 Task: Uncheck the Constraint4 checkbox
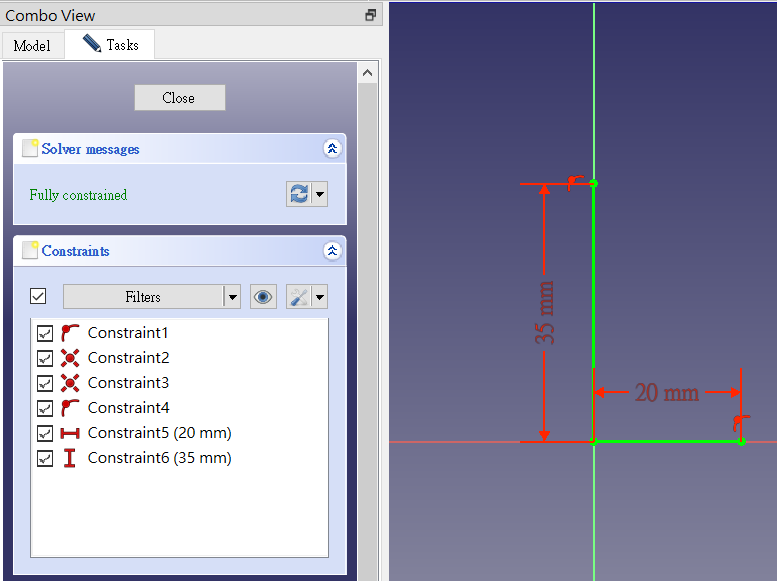[x=45, y=408]
